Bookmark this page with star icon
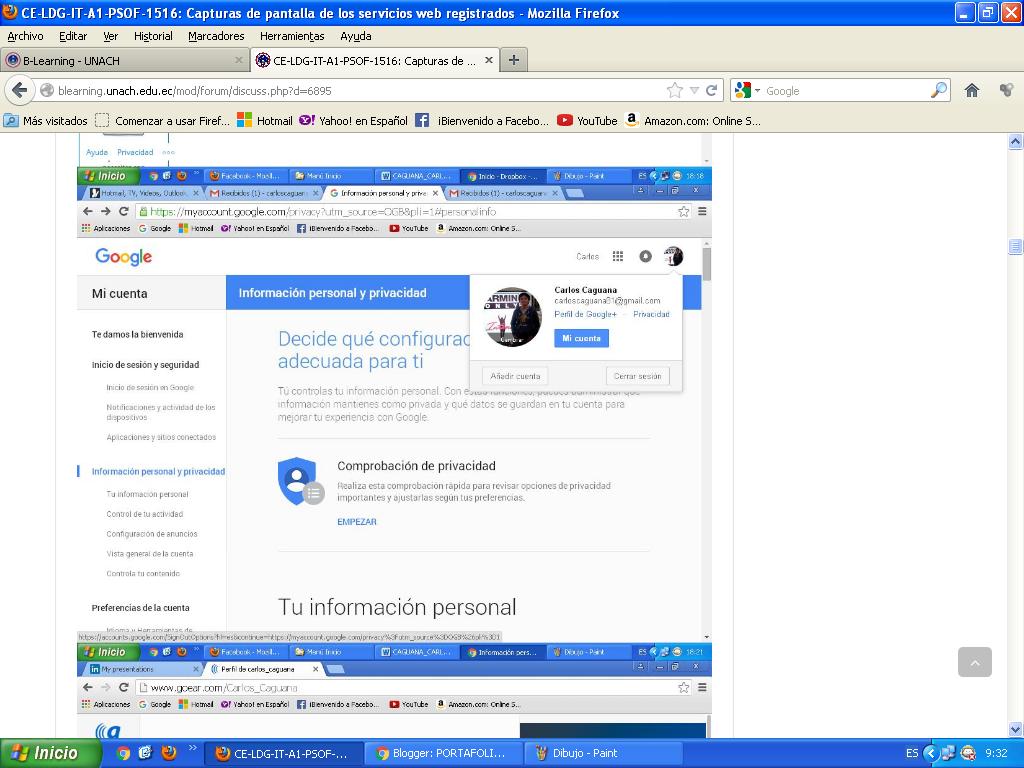Screen dimensions: 1024x768 pos(675,90)
